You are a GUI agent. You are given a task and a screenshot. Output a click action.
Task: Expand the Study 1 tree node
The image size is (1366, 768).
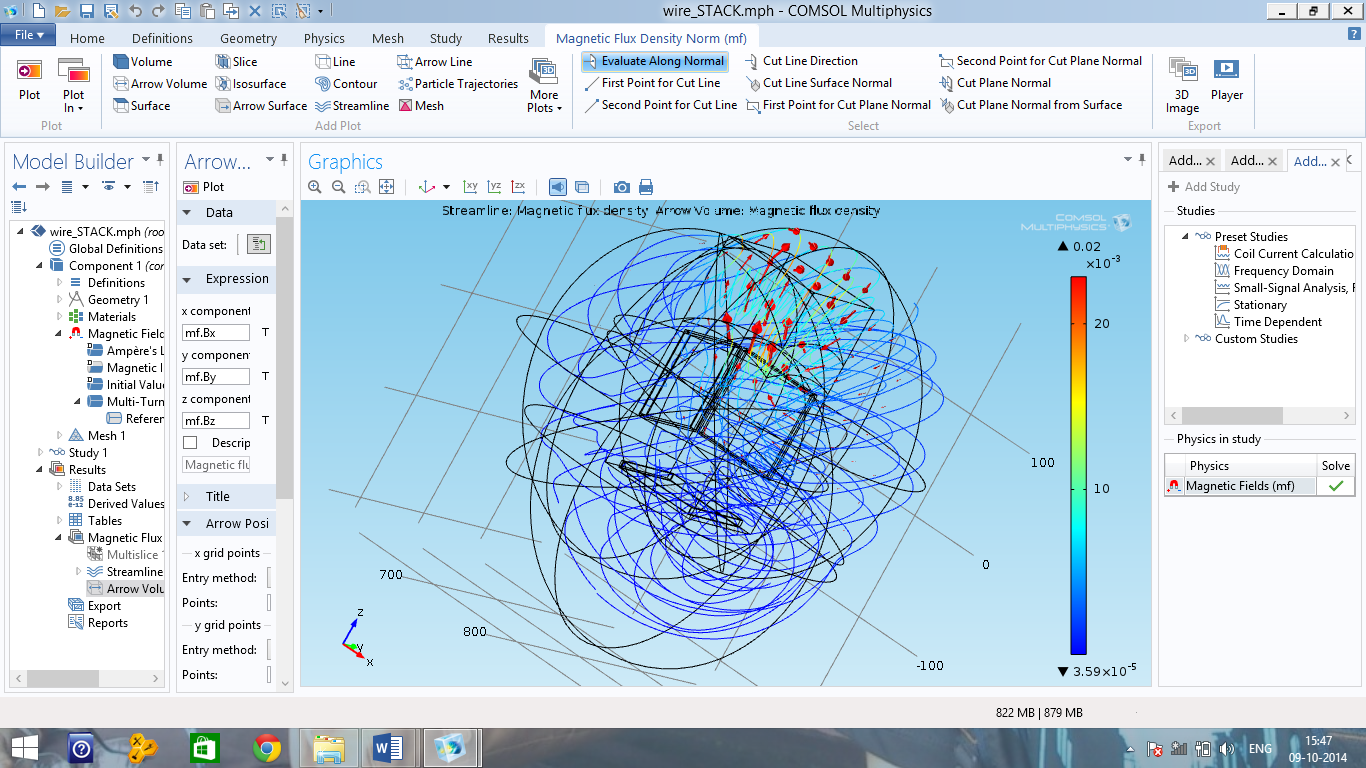pyautogui.click(x=42, y=453)
